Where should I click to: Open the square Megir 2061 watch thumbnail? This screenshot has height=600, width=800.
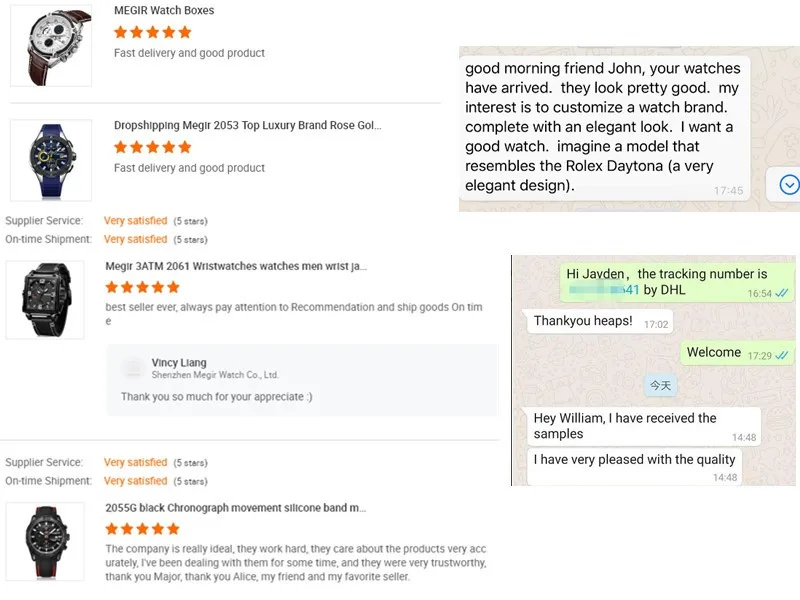[45, 300]
